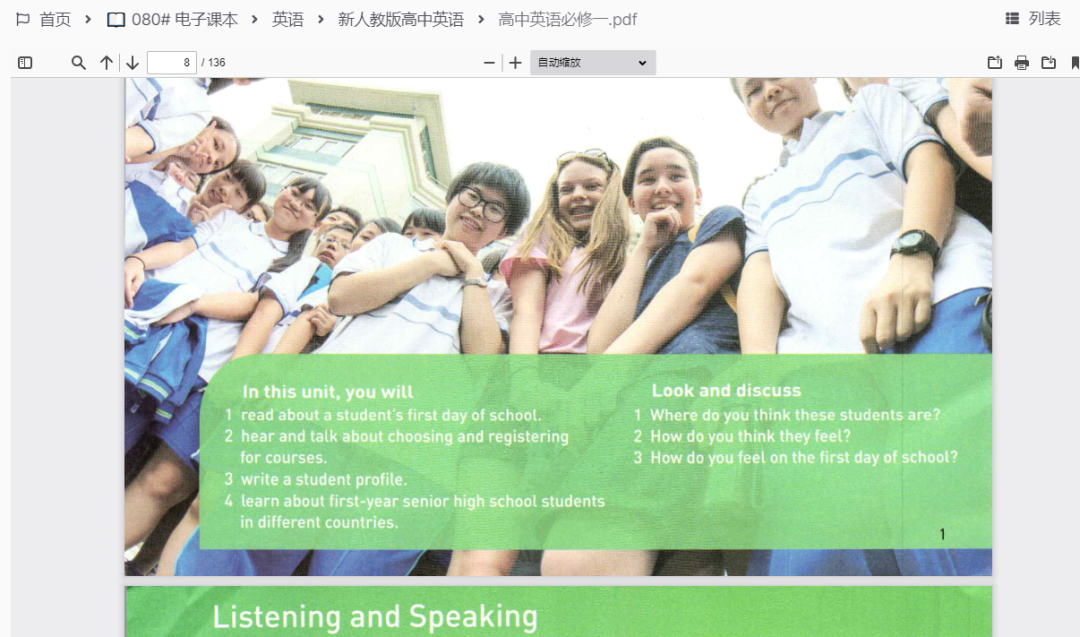The height and width of the screenshot is (637, 1080).
Task: Navigate to 英语 breadcrumb folder
Action: coord(288,20)
